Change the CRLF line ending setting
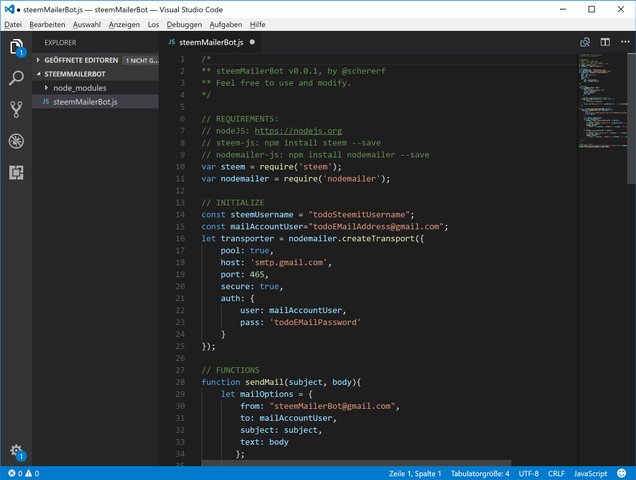Image resolution: width=636 pixels, height=480 pixels. tap(556, 474)
